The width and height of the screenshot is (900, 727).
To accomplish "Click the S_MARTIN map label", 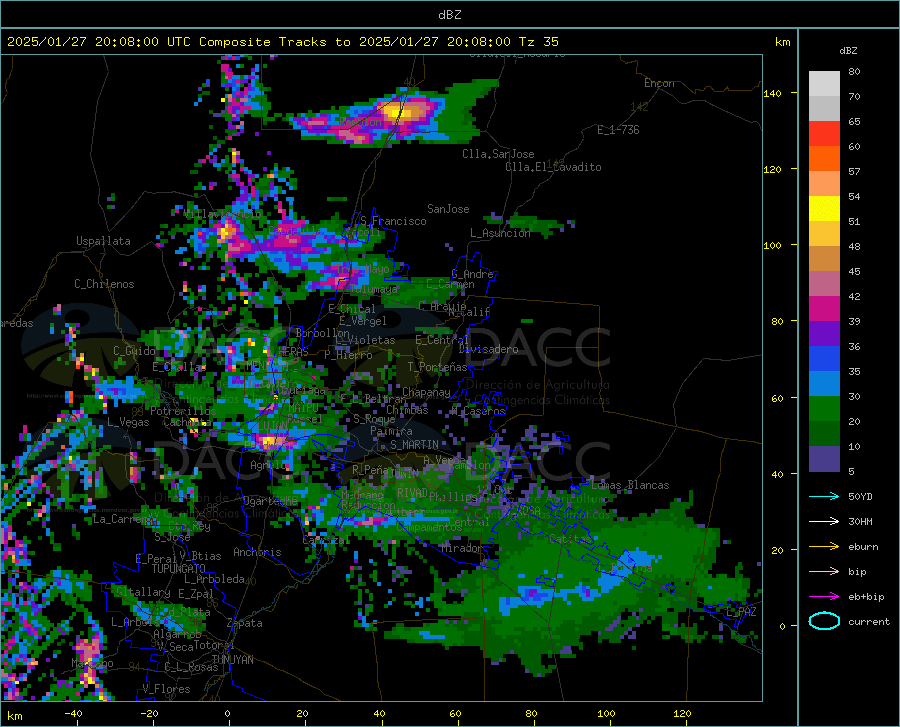I will [x=414, y=445].
